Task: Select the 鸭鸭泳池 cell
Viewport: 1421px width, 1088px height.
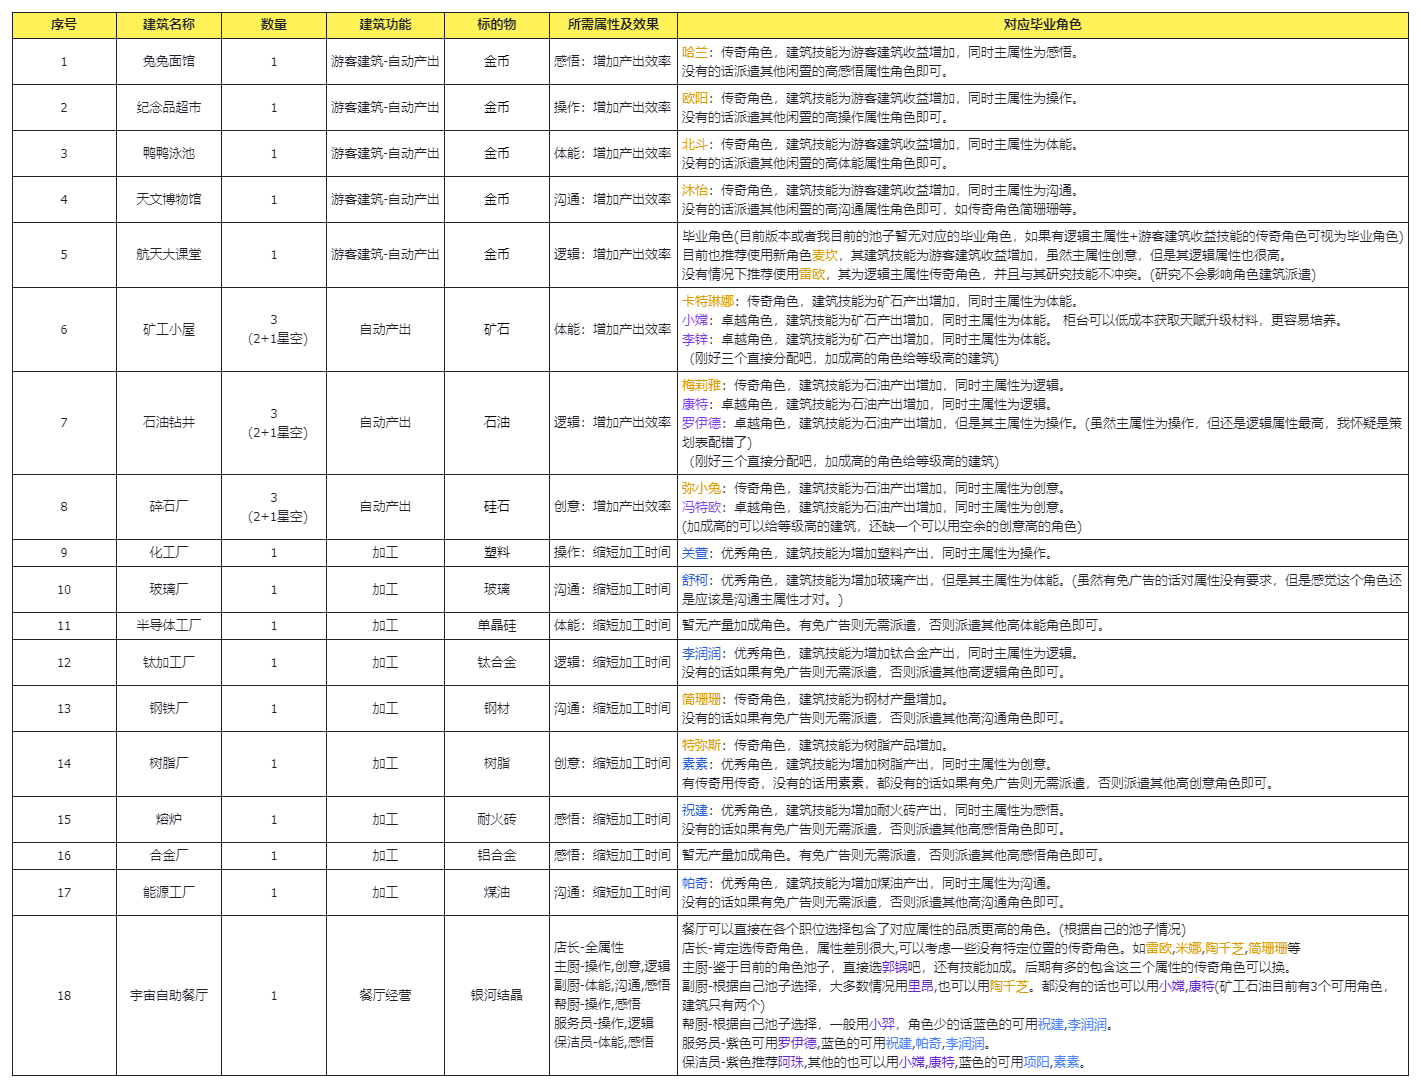Action: [169, 154]
